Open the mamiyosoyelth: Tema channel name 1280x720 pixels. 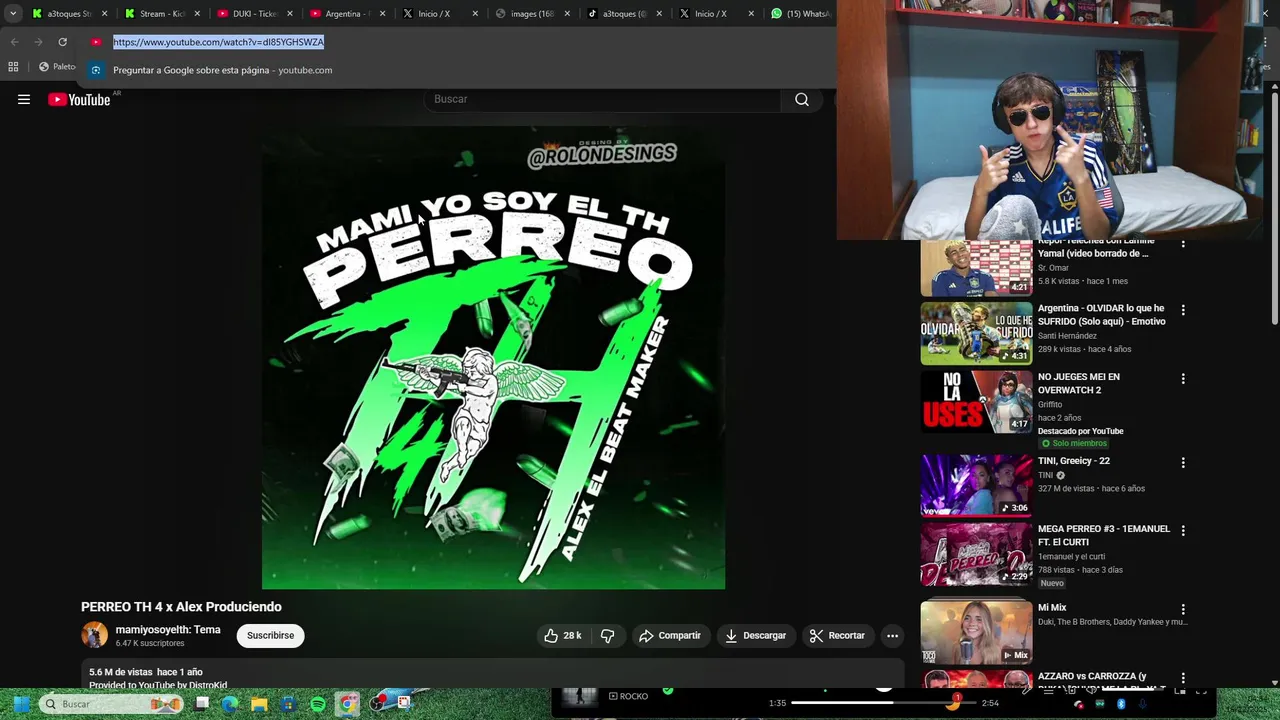[x=168, y=629]
